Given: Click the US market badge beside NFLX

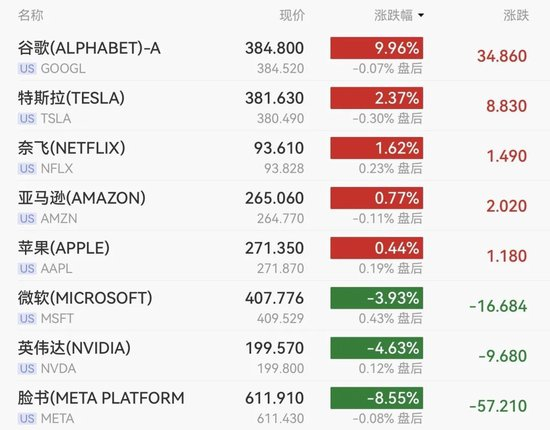Looking at the screenshot, I should [x=27, y=169].
